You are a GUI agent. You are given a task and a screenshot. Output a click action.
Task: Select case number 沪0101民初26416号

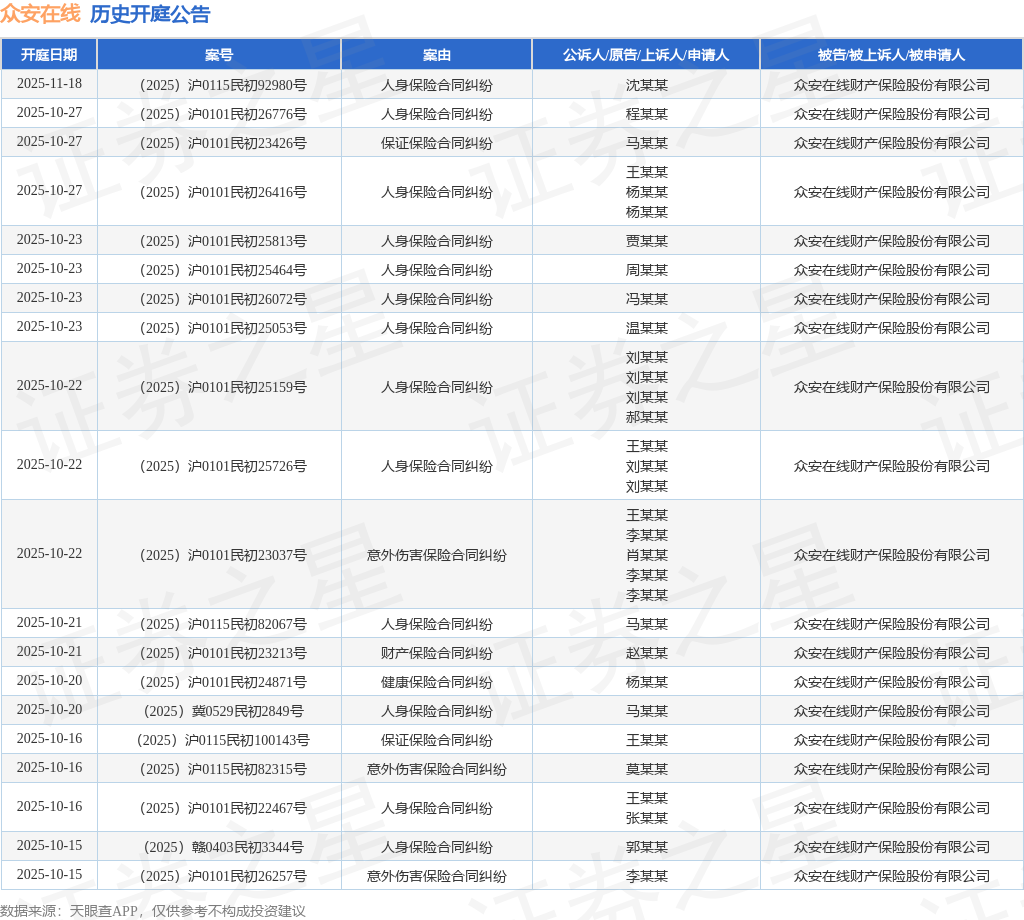pos(223,192)
